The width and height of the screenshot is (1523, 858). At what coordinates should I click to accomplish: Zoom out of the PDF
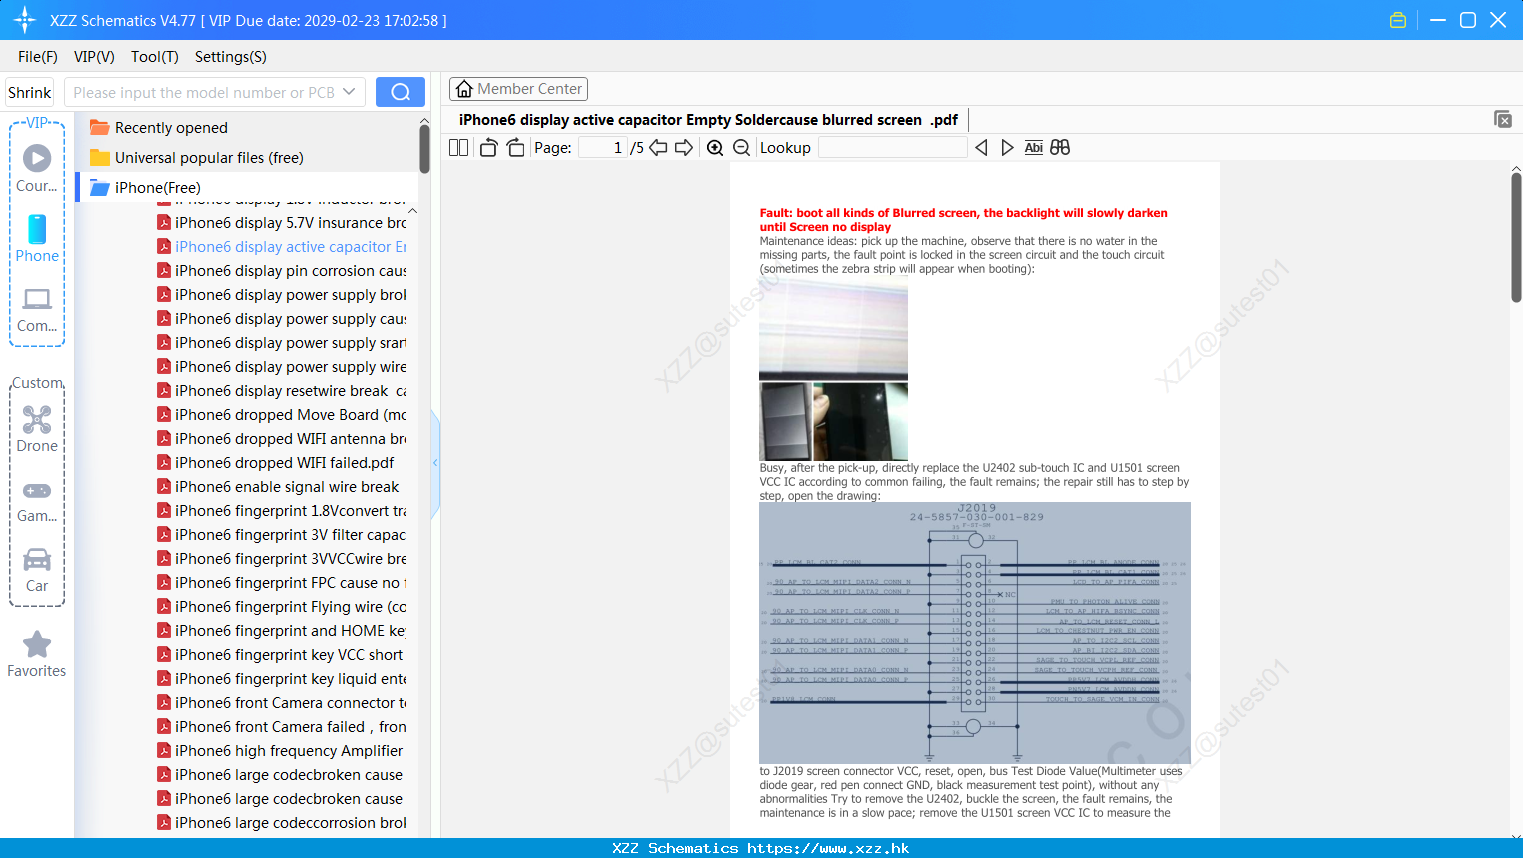(741, 148)
